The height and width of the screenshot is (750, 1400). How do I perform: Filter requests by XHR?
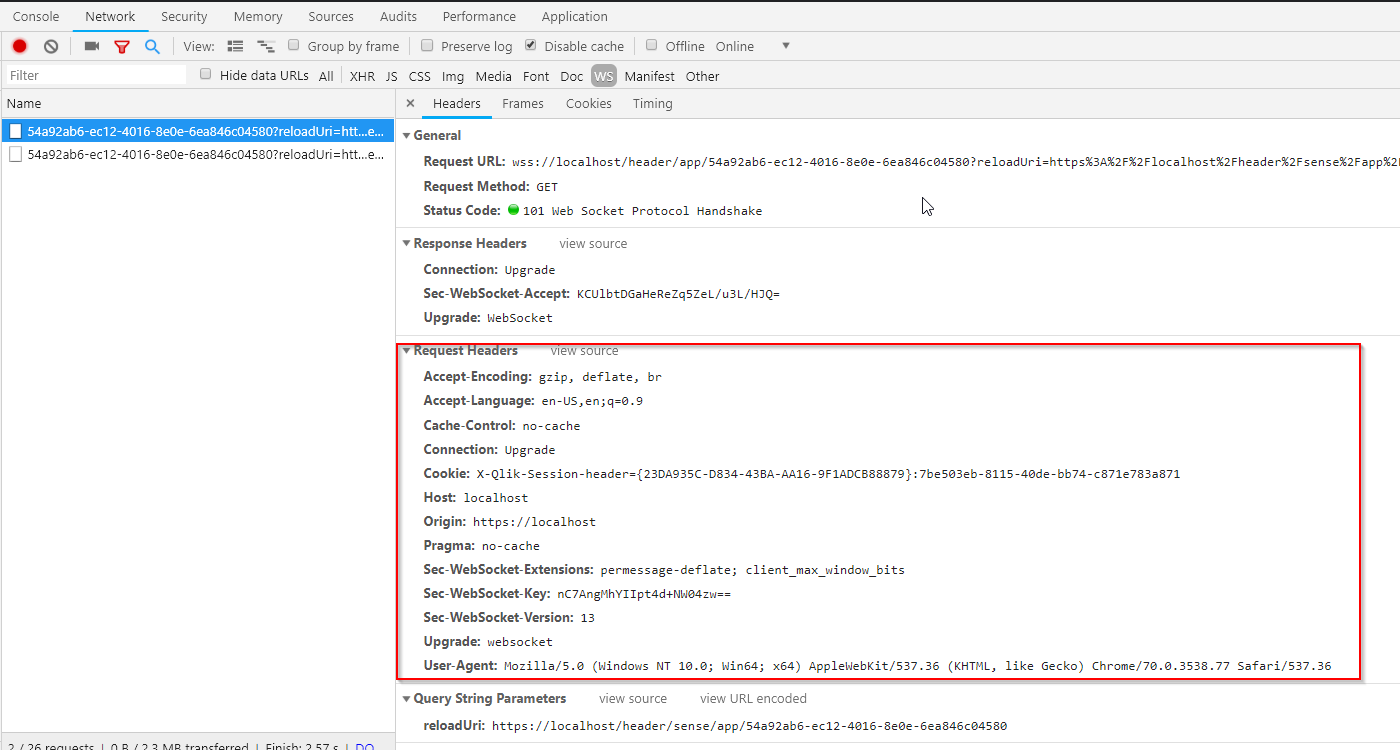(x=362, y=76)
